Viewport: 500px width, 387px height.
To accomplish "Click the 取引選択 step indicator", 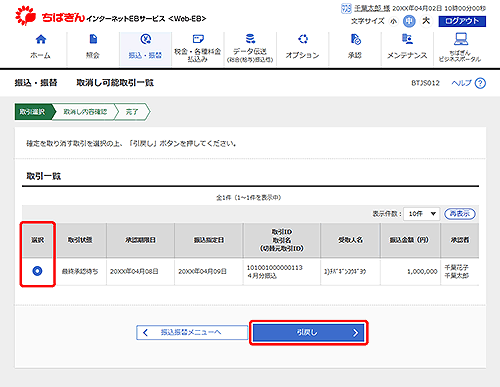I will (33, 112).
